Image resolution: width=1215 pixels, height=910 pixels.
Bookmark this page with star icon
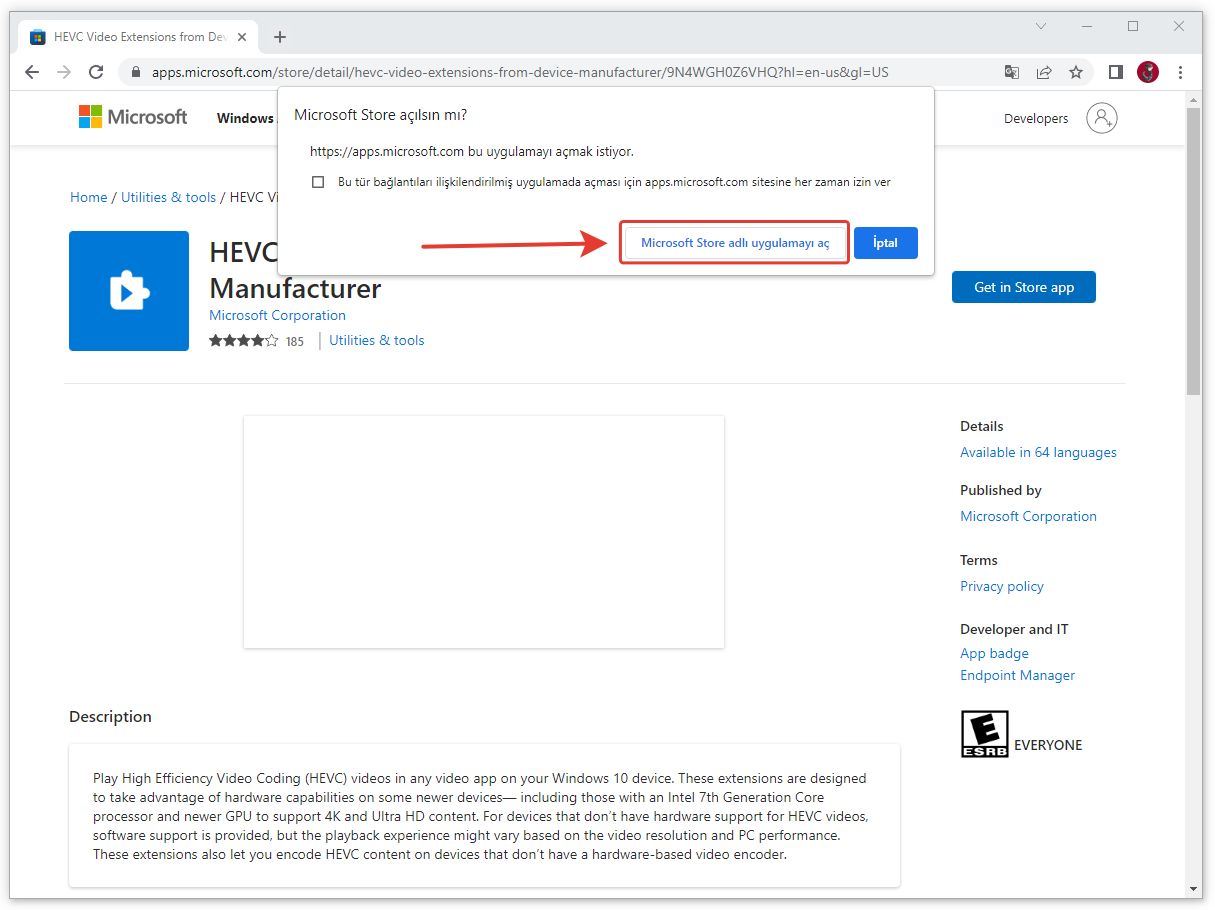[1076, 72]
